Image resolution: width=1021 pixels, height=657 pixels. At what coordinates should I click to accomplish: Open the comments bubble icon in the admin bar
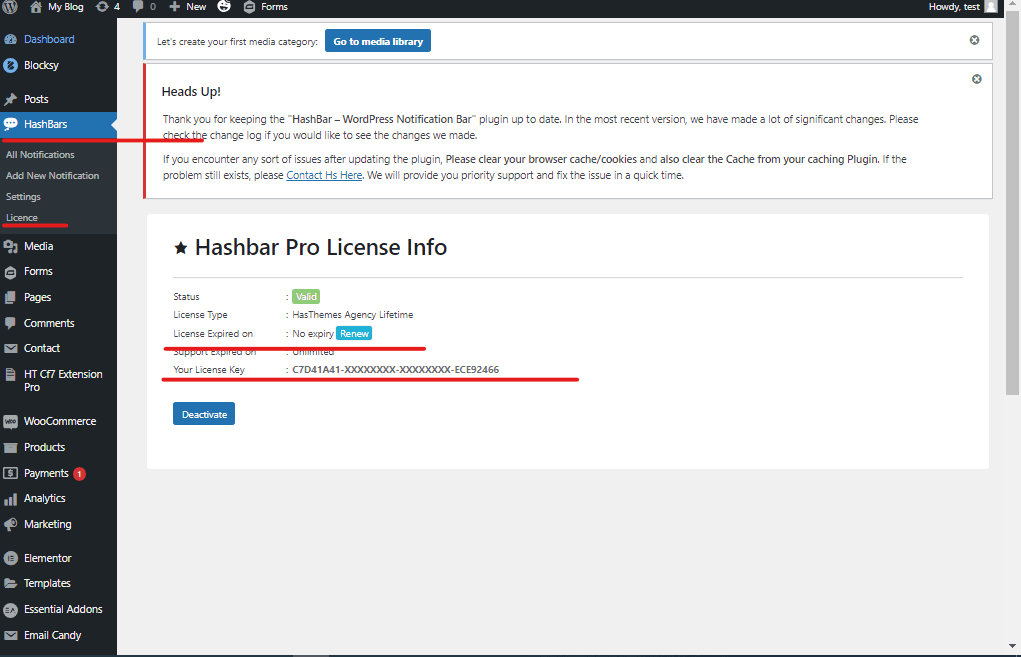click(137, 7)
